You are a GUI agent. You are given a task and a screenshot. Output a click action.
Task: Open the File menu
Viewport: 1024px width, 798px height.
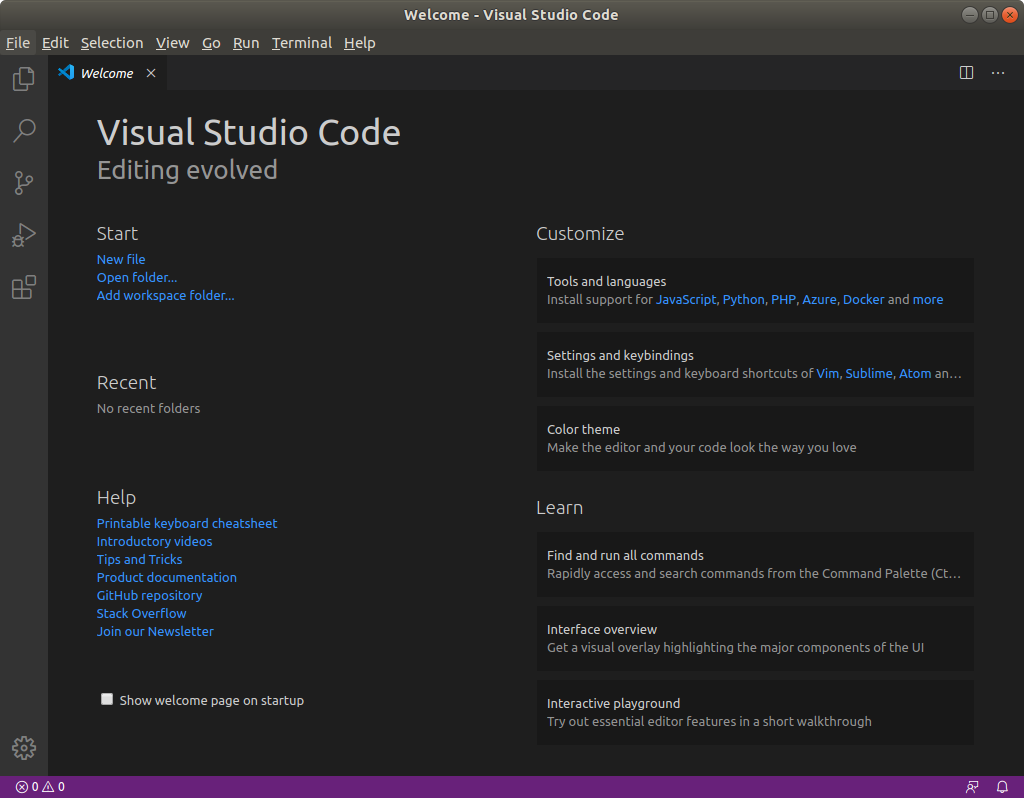click(18, 43)
